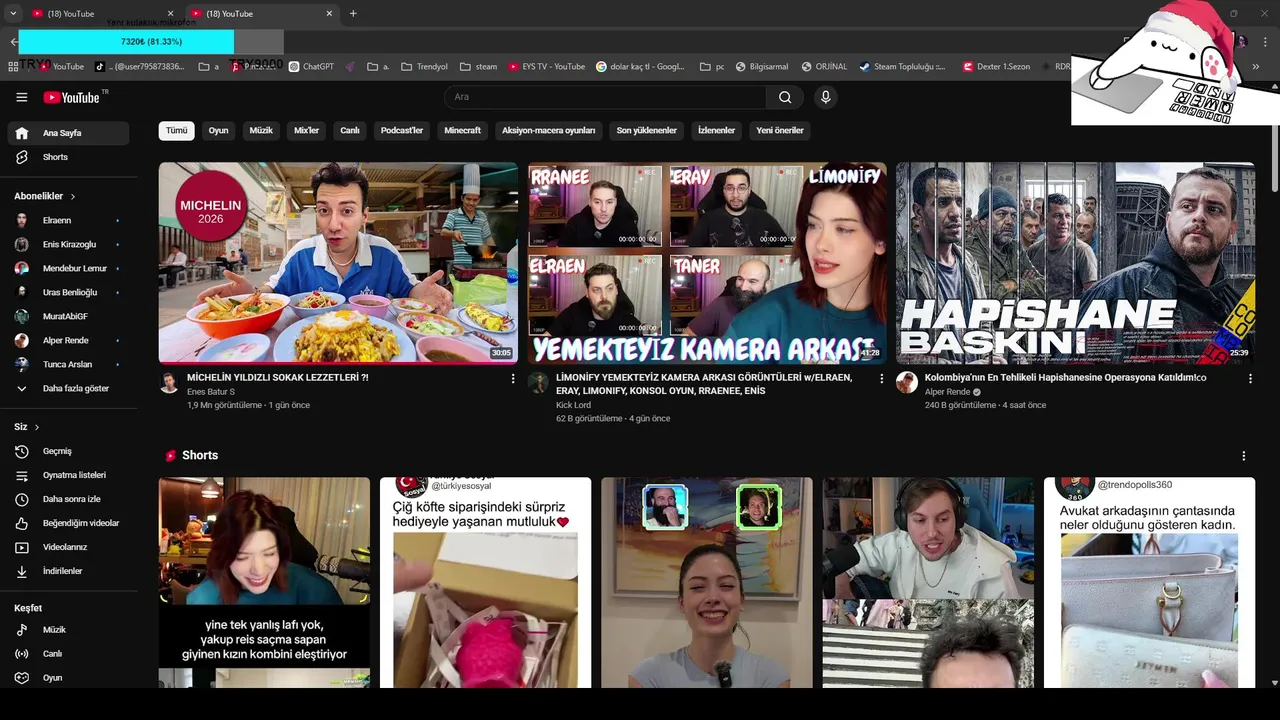Image resolution: width=1280 pixels, height=720 pixels.
Task: Open Shorts shelf more options menu
Action: [1243, 456]
